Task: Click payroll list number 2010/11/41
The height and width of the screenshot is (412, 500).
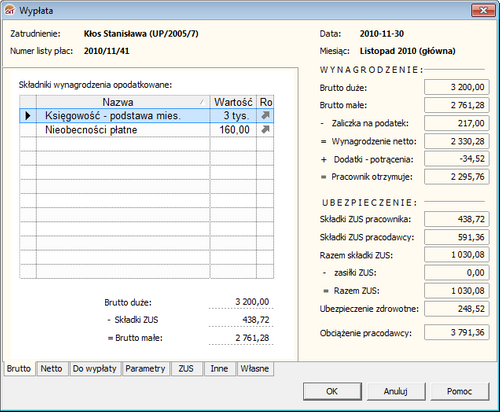Action: (107, 51)
